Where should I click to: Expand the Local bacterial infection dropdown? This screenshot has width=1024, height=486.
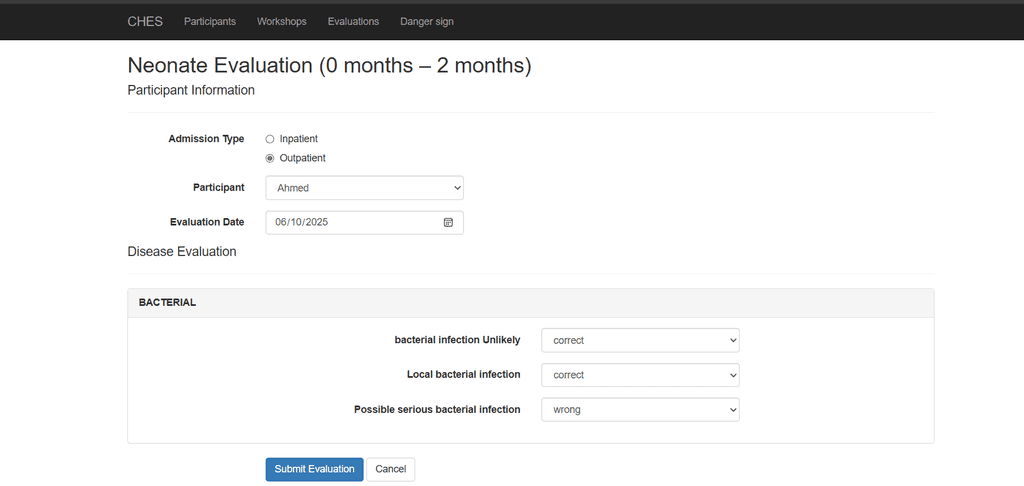click(x=640, y=375)
